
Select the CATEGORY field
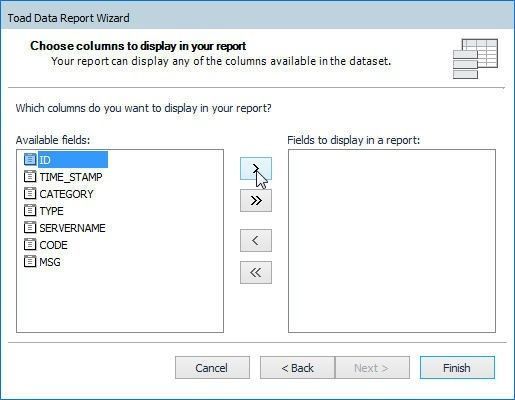coord(66,194)
